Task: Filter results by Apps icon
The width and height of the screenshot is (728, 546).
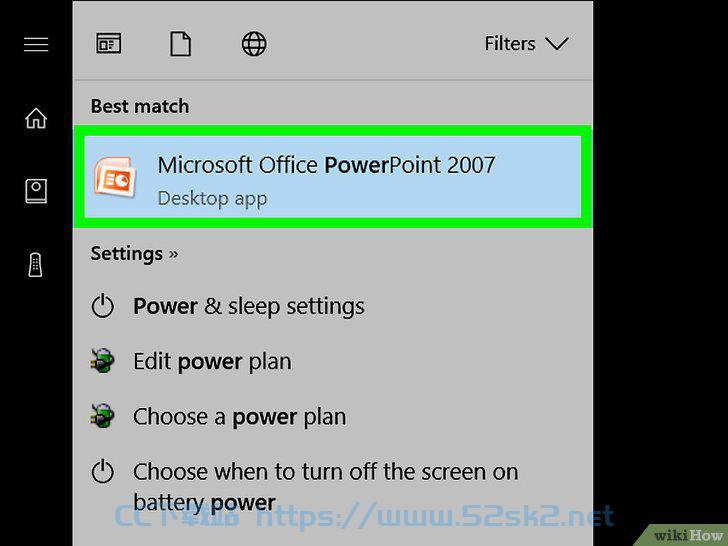Action: [109, 44]
